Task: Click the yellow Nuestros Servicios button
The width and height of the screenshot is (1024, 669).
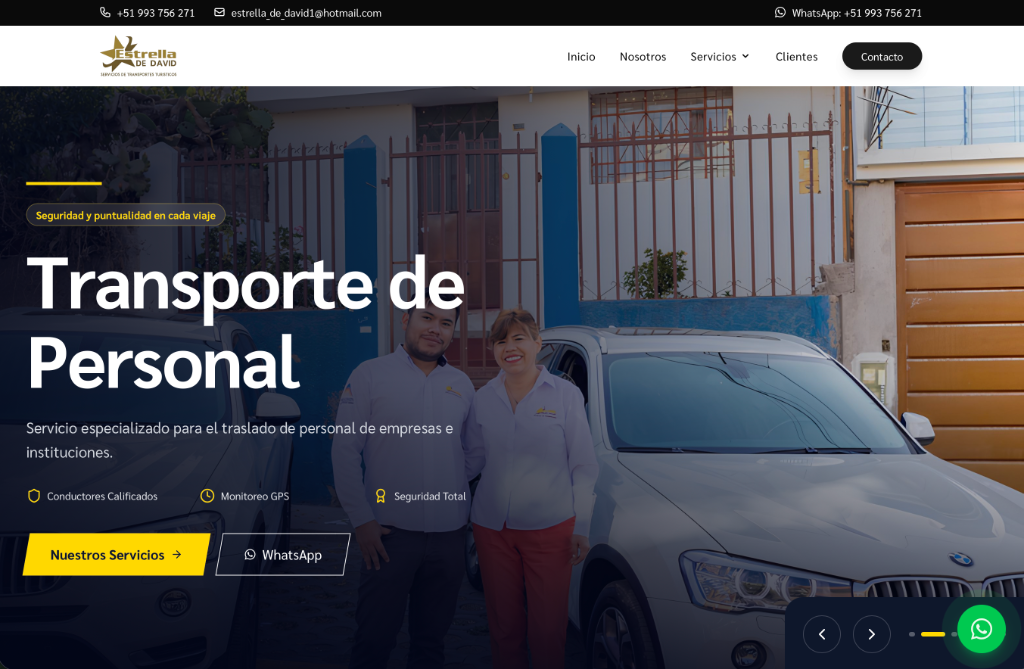Action: coord(117,555)
